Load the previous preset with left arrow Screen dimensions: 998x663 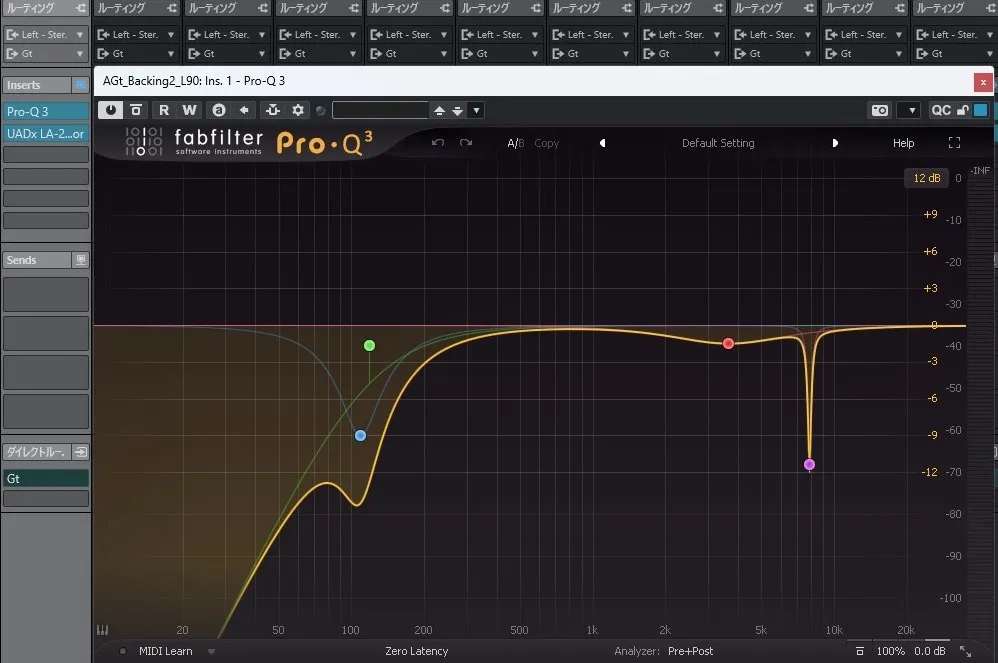603,143
